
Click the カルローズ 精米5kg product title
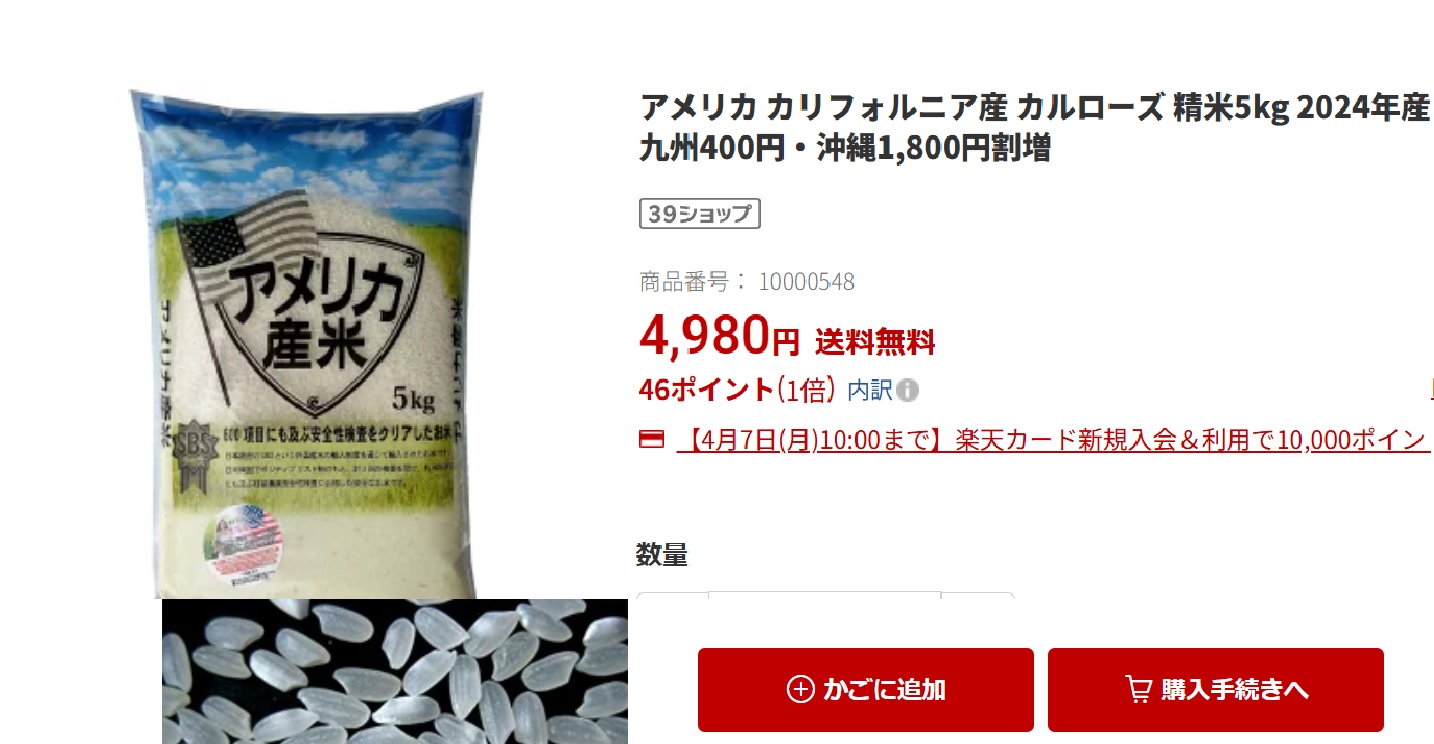click(x=1035, y=128)
